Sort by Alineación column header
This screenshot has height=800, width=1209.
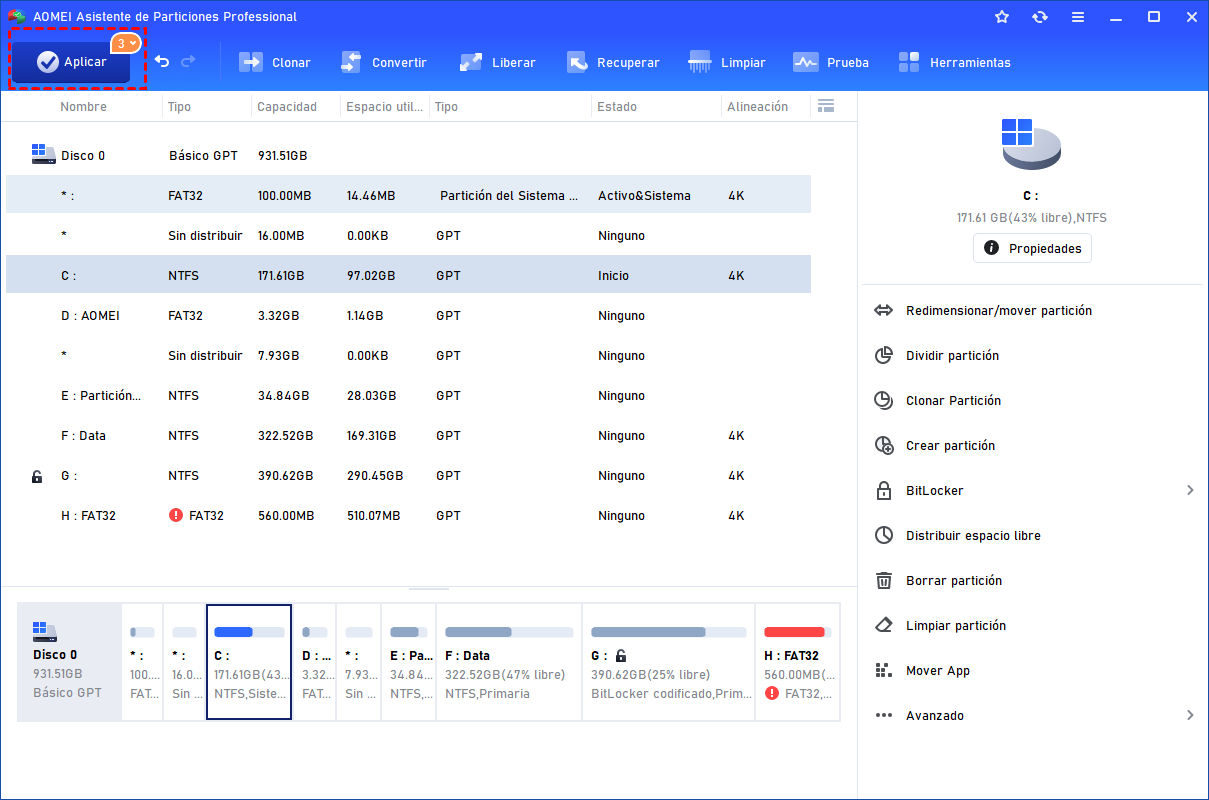(757, 107)
